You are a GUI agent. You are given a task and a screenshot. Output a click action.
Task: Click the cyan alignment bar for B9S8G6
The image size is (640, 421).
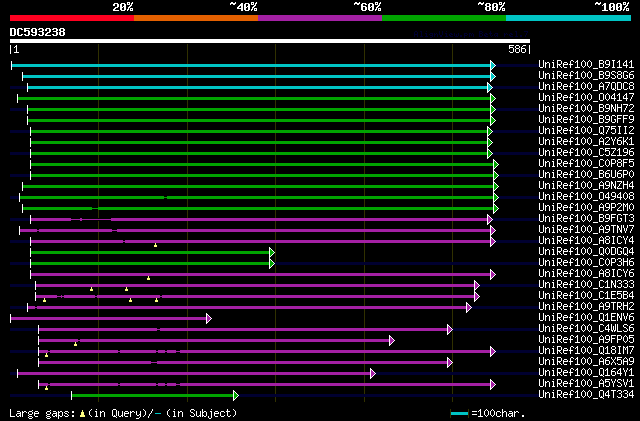(257, 76)
